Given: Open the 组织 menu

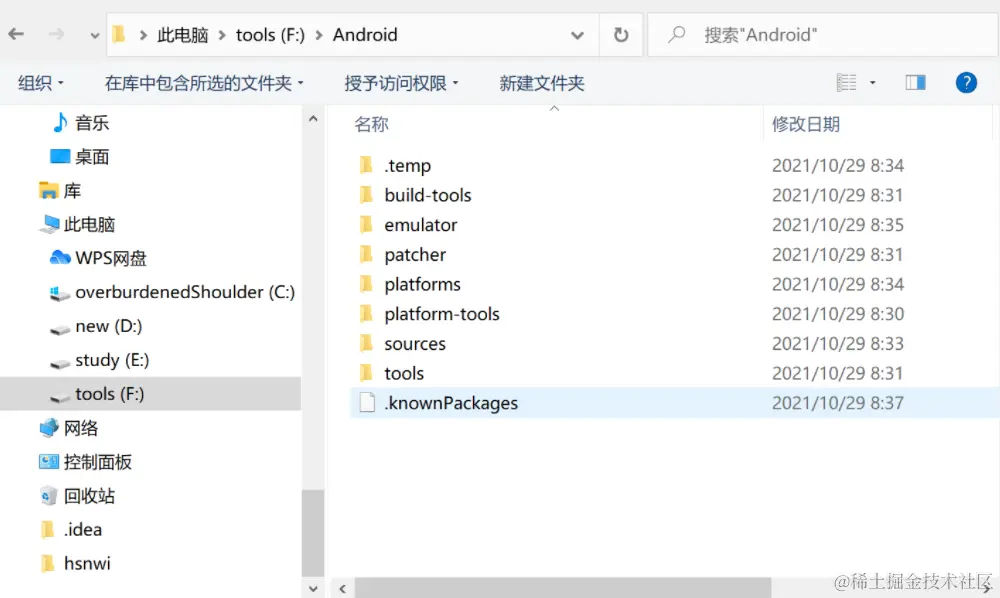Looking at the screenshot, I should (x=41, y=83).
